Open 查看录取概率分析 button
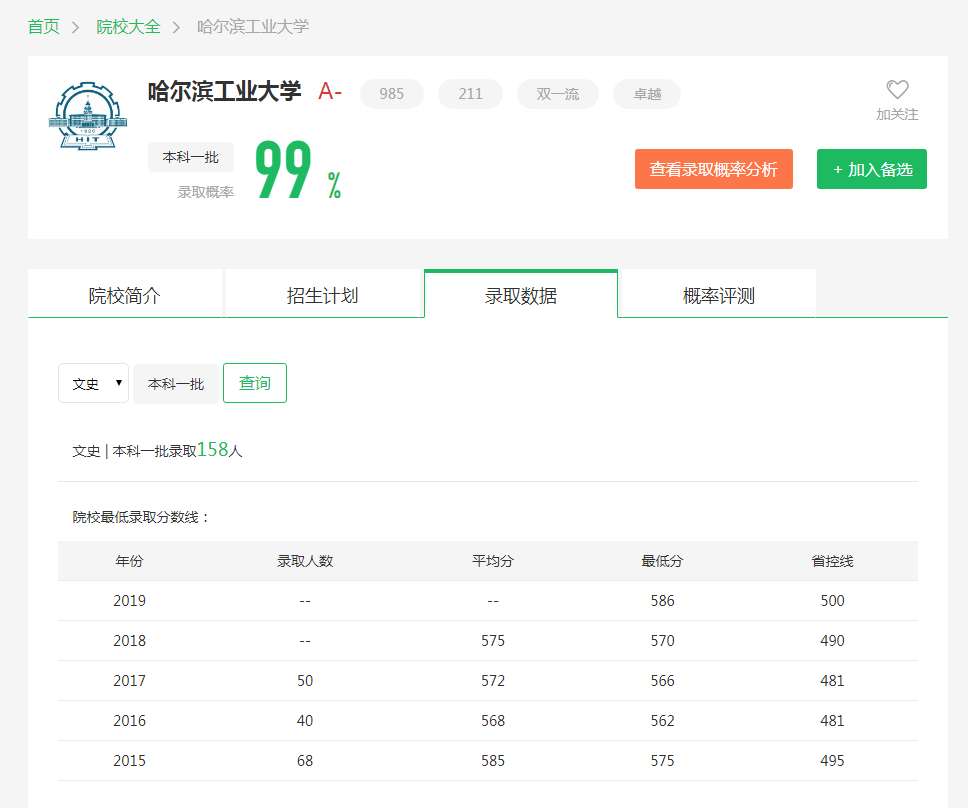968x808 pixels. (714, 169)
